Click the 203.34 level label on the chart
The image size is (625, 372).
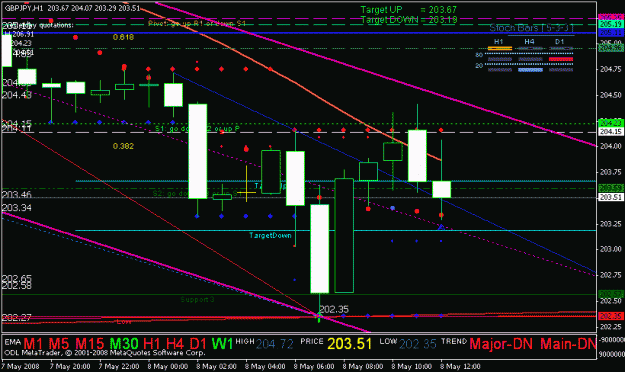[17, 208]
